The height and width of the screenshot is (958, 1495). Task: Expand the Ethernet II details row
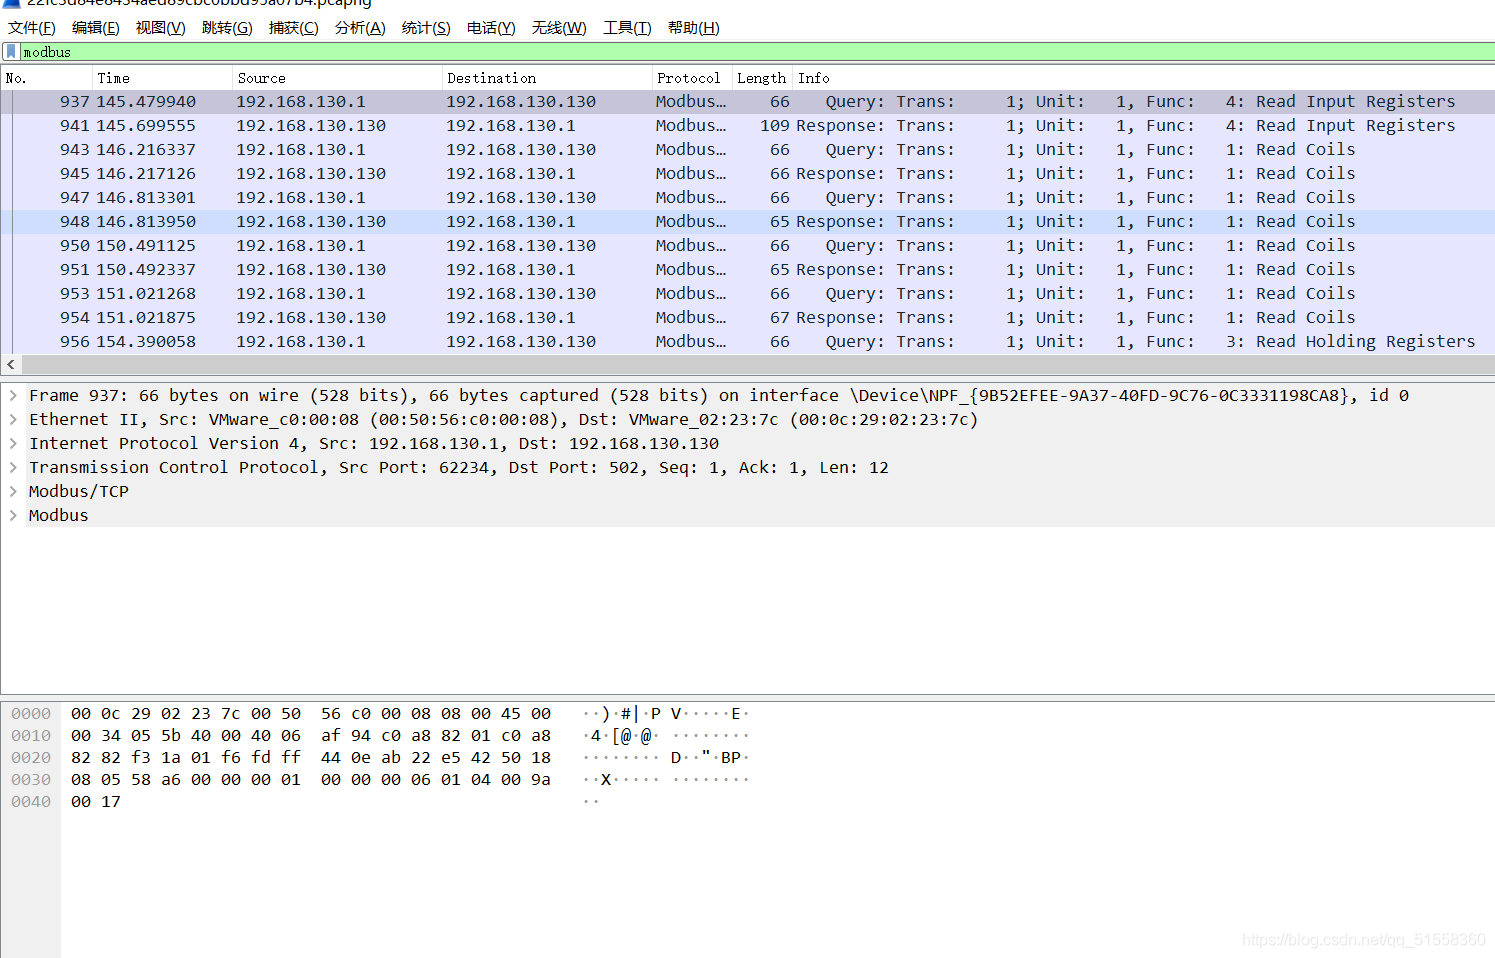click(13, 420)
